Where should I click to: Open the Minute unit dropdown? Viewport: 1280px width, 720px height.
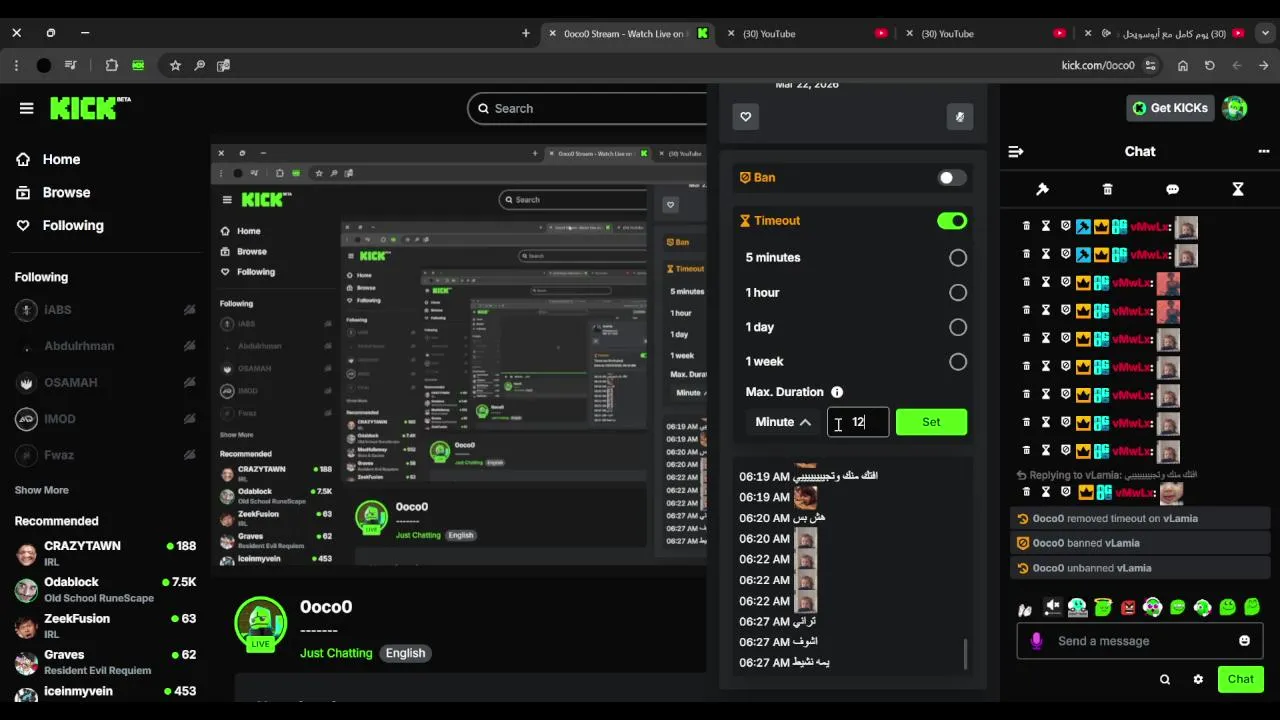point(782,422)
